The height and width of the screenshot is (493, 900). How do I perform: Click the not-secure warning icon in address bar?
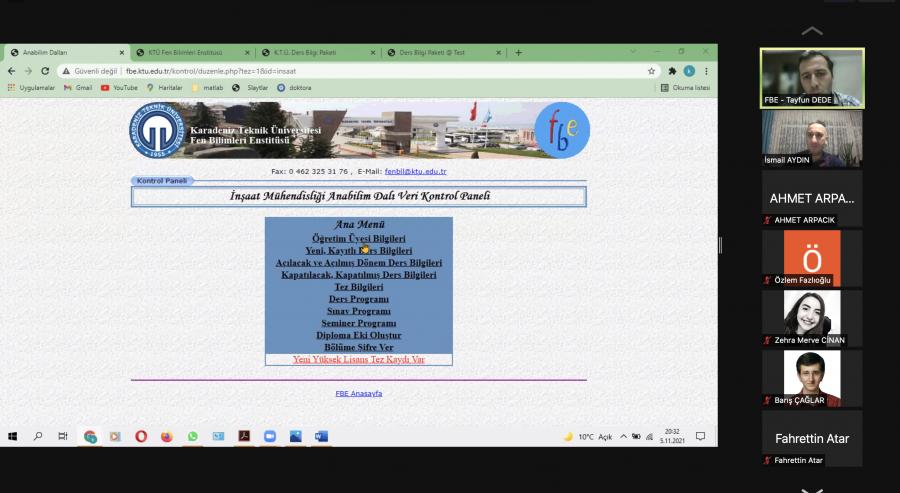click(x=66, y=71)
